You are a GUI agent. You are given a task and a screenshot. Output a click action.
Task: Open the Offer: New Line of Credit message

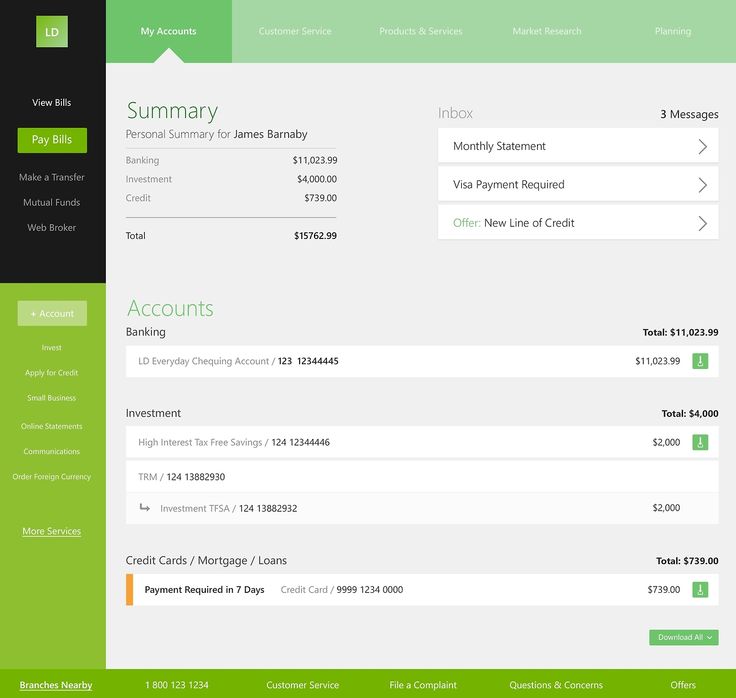[x=578, y=223]
